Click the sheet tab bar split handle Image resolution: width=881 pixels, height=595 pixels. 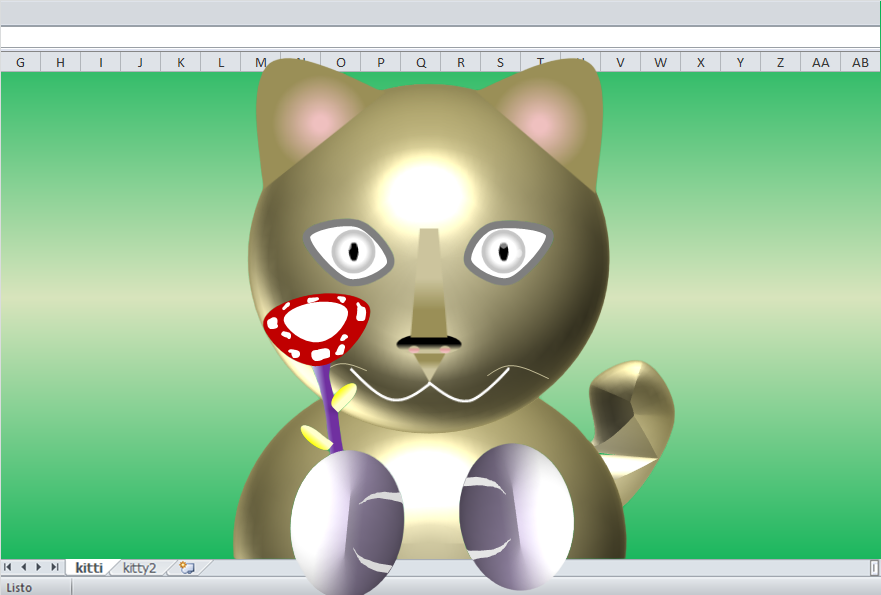(874, 567)
